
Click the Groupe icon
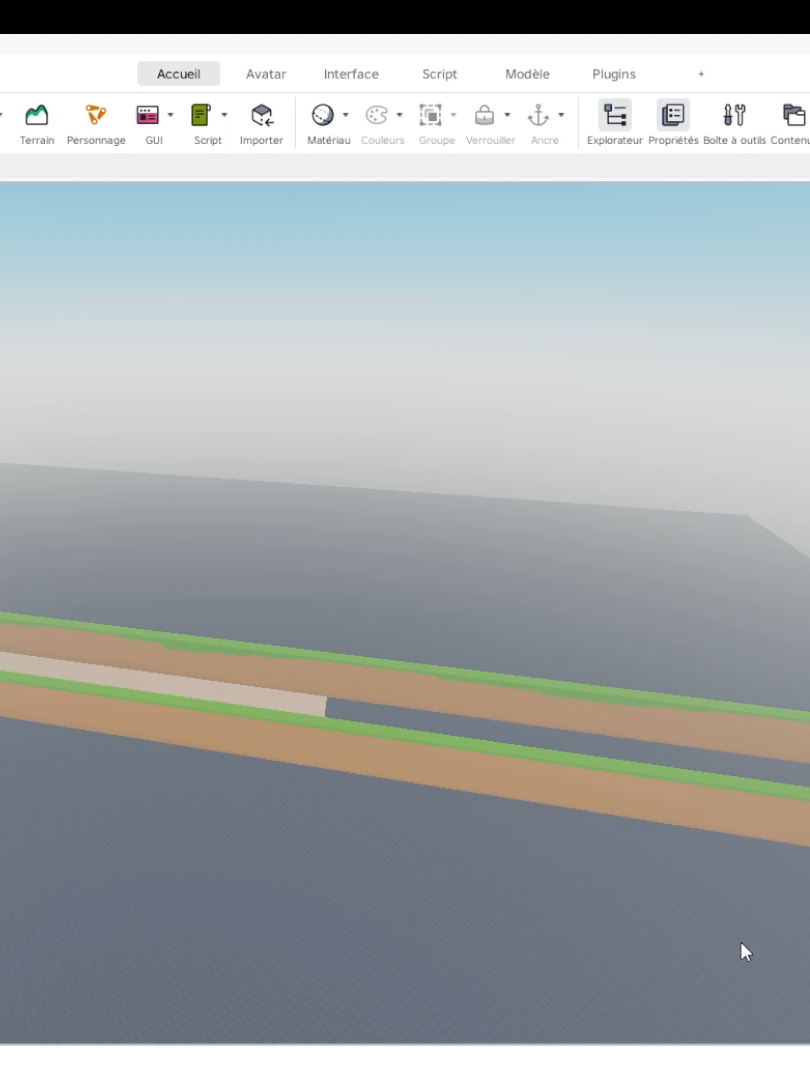[x=430, y=115]
